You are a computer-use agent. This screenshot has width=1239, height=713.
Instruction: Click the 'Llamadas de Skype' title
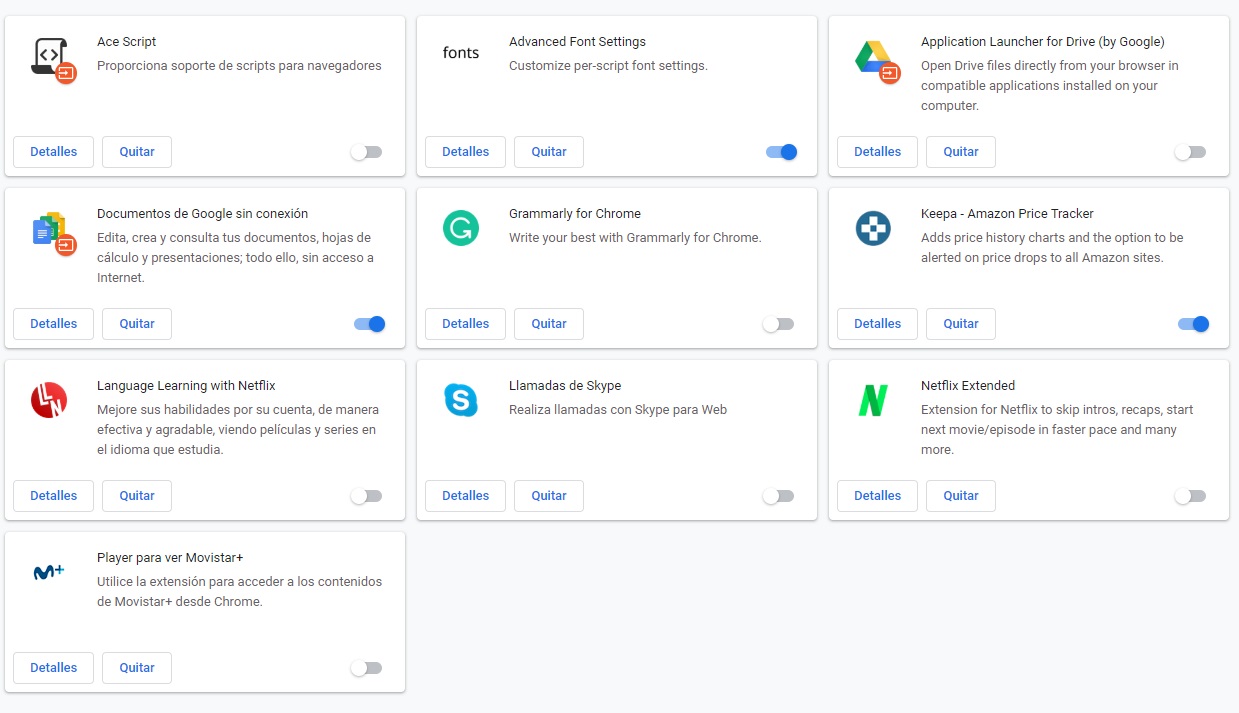[565, 386]
